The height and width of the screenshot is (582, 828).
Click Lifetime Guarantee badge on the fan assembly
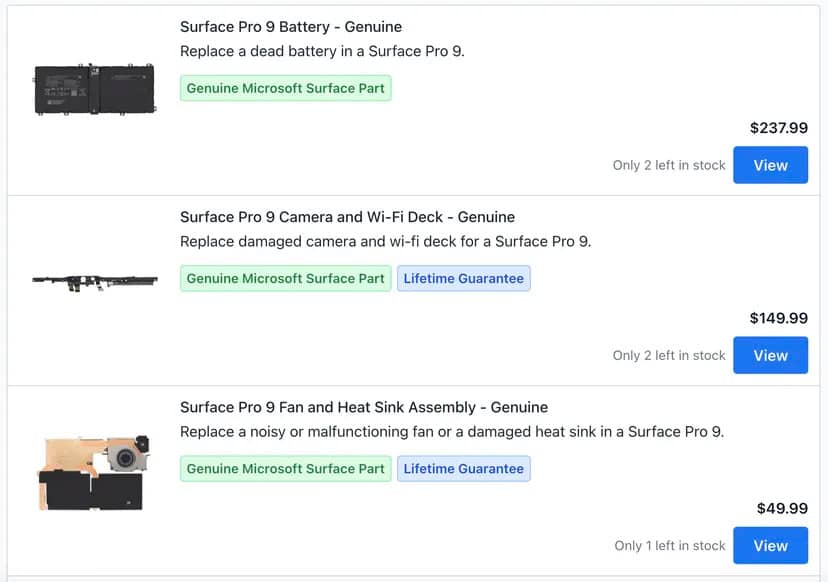click(x=464, y=468)
